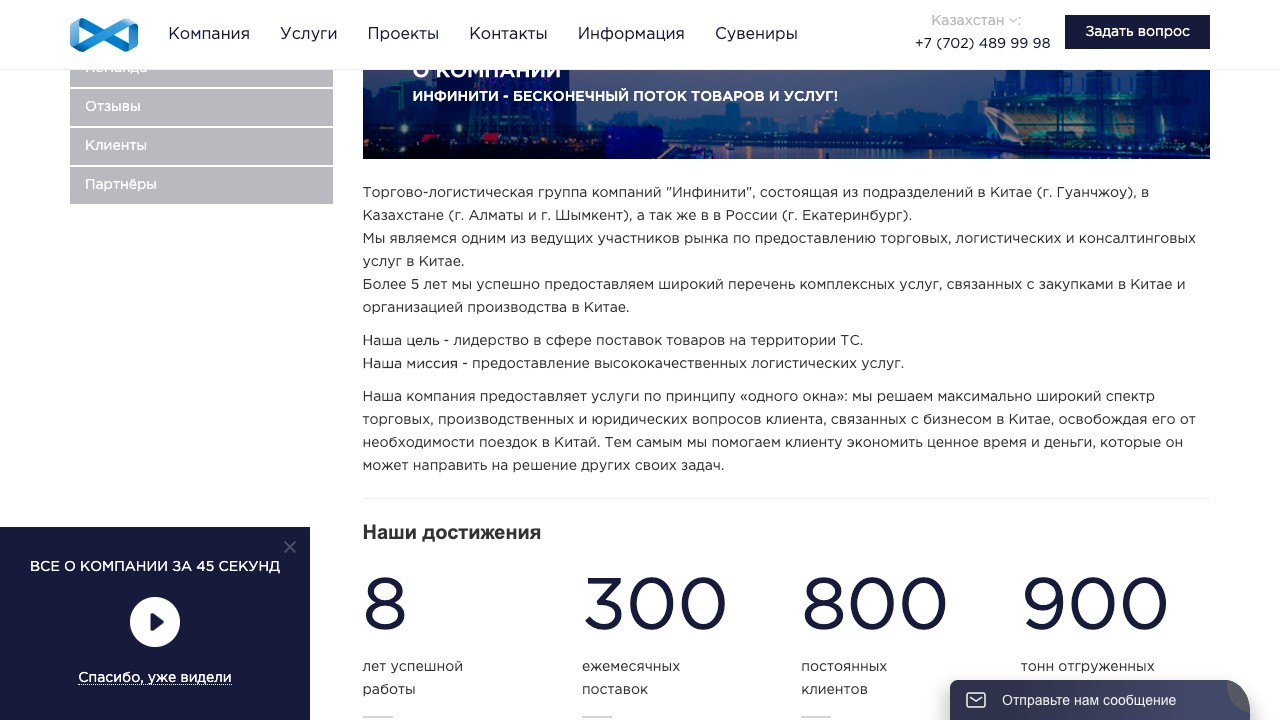1280x720 pixels.
Task: Open the Компания menu
Action: click(209, 34)
